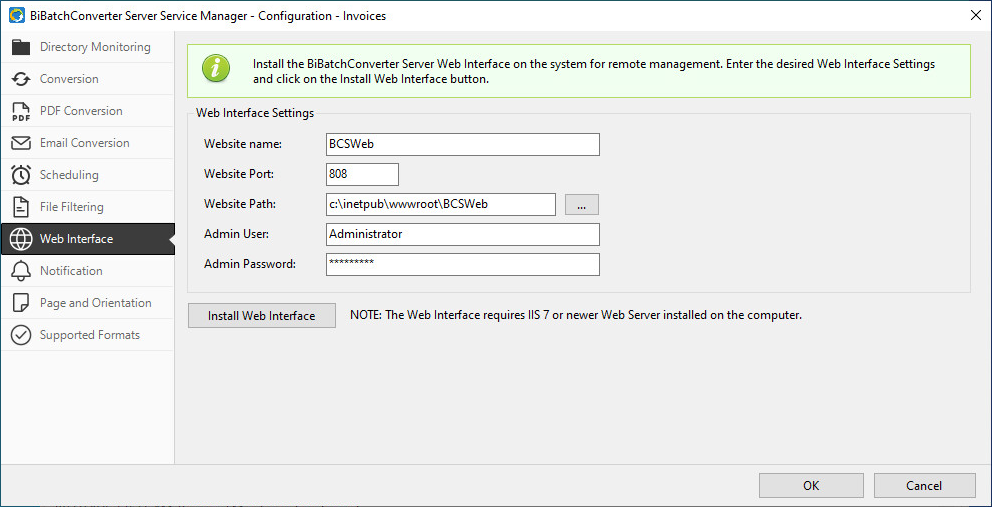Click the Notification bell icon
Screen dimensions: 992x507
coord(21,271)
